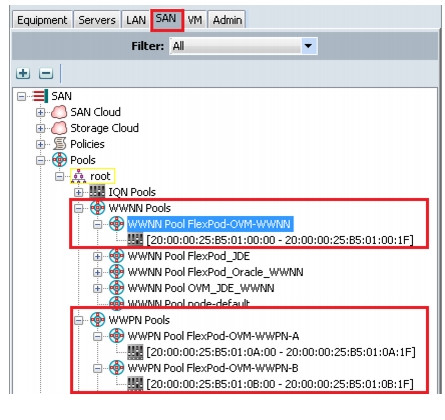Image resolution: width=445 pixels, height=420 pixels.
Task: Open the Filter dropdown set to All
Action: [243, 46]
